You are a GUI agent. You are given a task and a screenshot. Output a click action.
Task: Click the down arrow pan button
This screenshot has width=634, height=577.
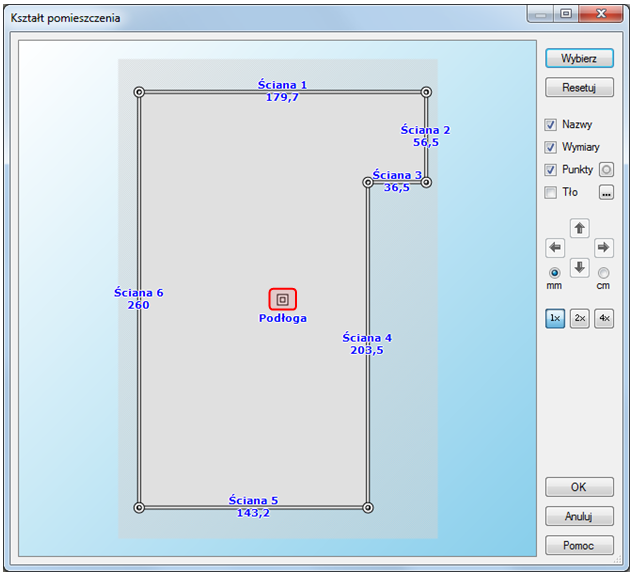pyautogui.click(x=579, y=267)
